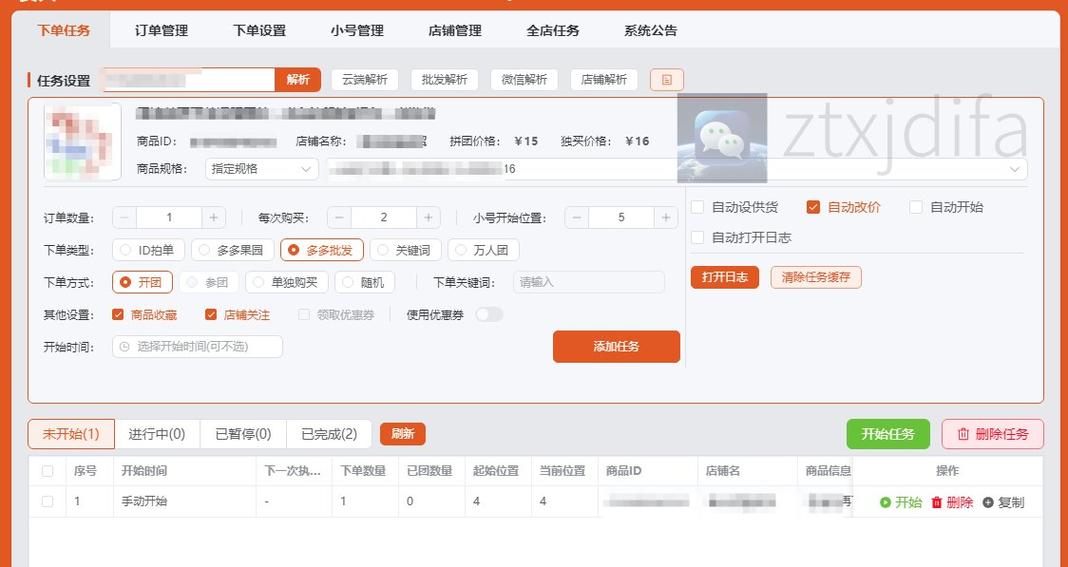Open 系统公告 tab

point(650,31)
